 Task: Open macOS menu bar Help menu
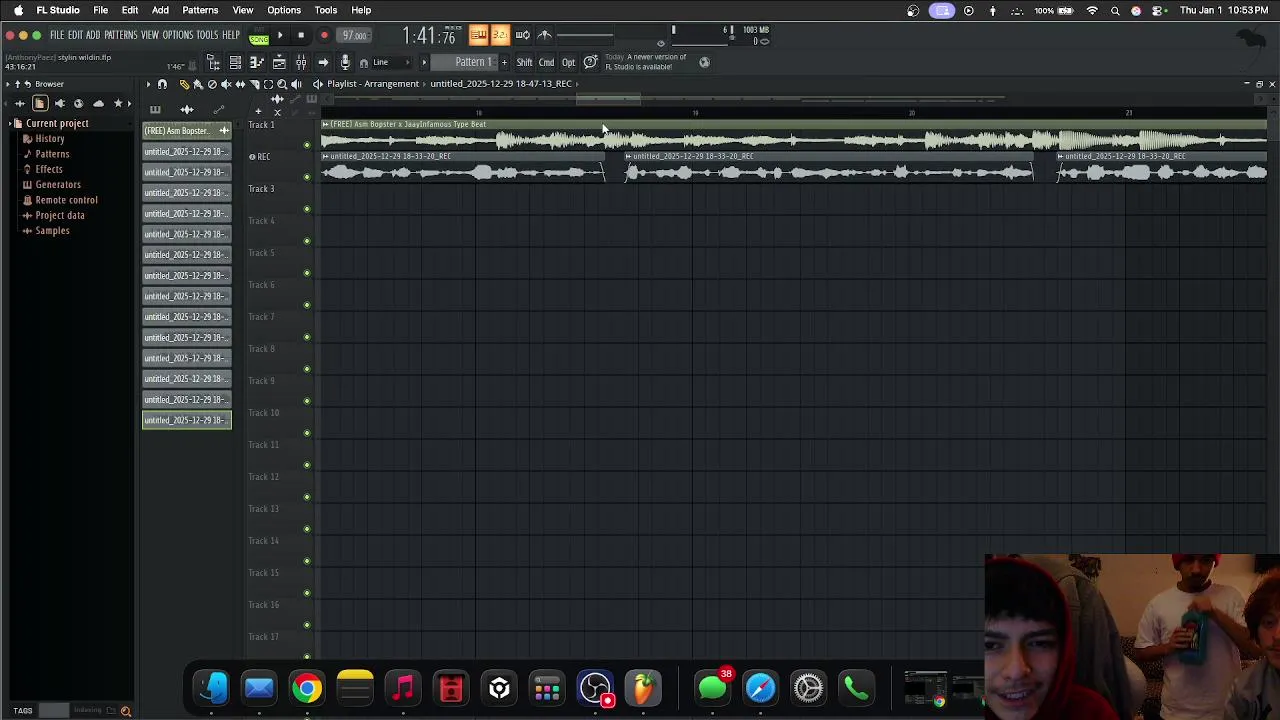pyautogui.click(x=361, y=10)
